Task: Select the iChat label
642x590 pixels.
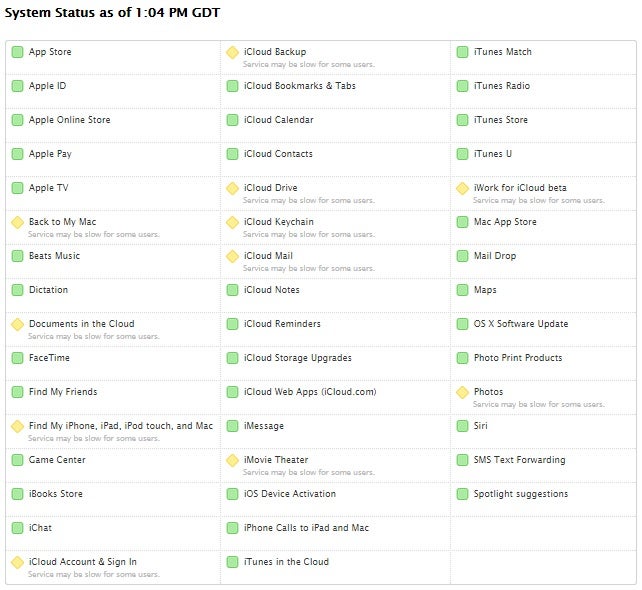Action: pyautogui.click(x=40, y=528)
